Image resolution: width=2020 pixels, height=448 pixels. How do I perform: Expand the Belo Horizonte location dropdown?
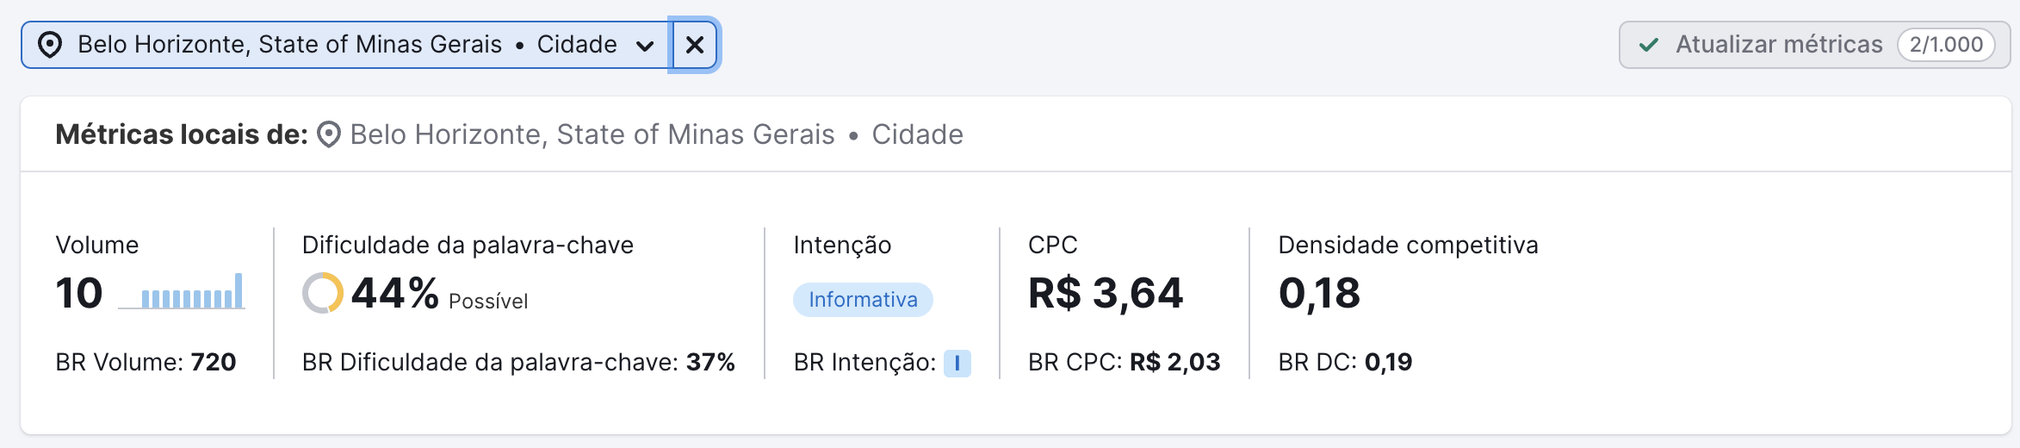(x=645, y=46)
